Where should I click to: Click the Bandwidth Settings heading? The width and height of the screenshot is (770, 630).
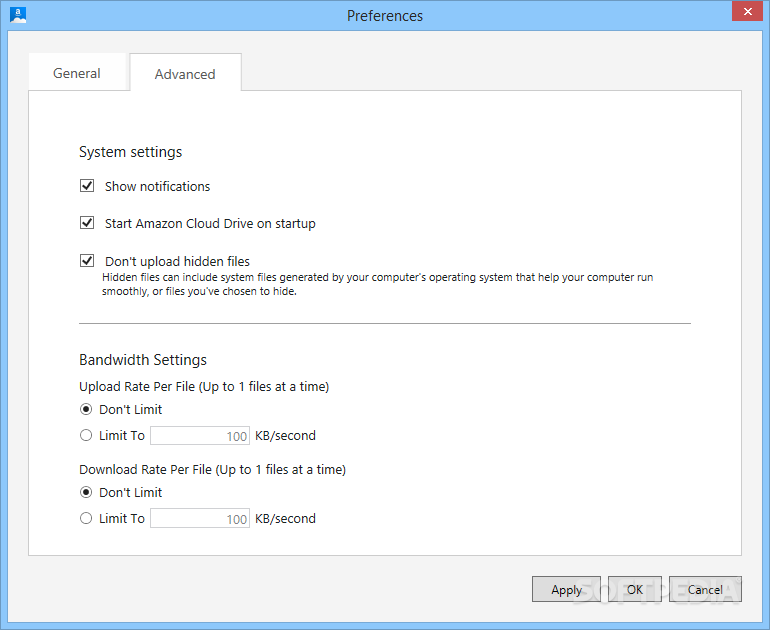click(x=143, y=360)
